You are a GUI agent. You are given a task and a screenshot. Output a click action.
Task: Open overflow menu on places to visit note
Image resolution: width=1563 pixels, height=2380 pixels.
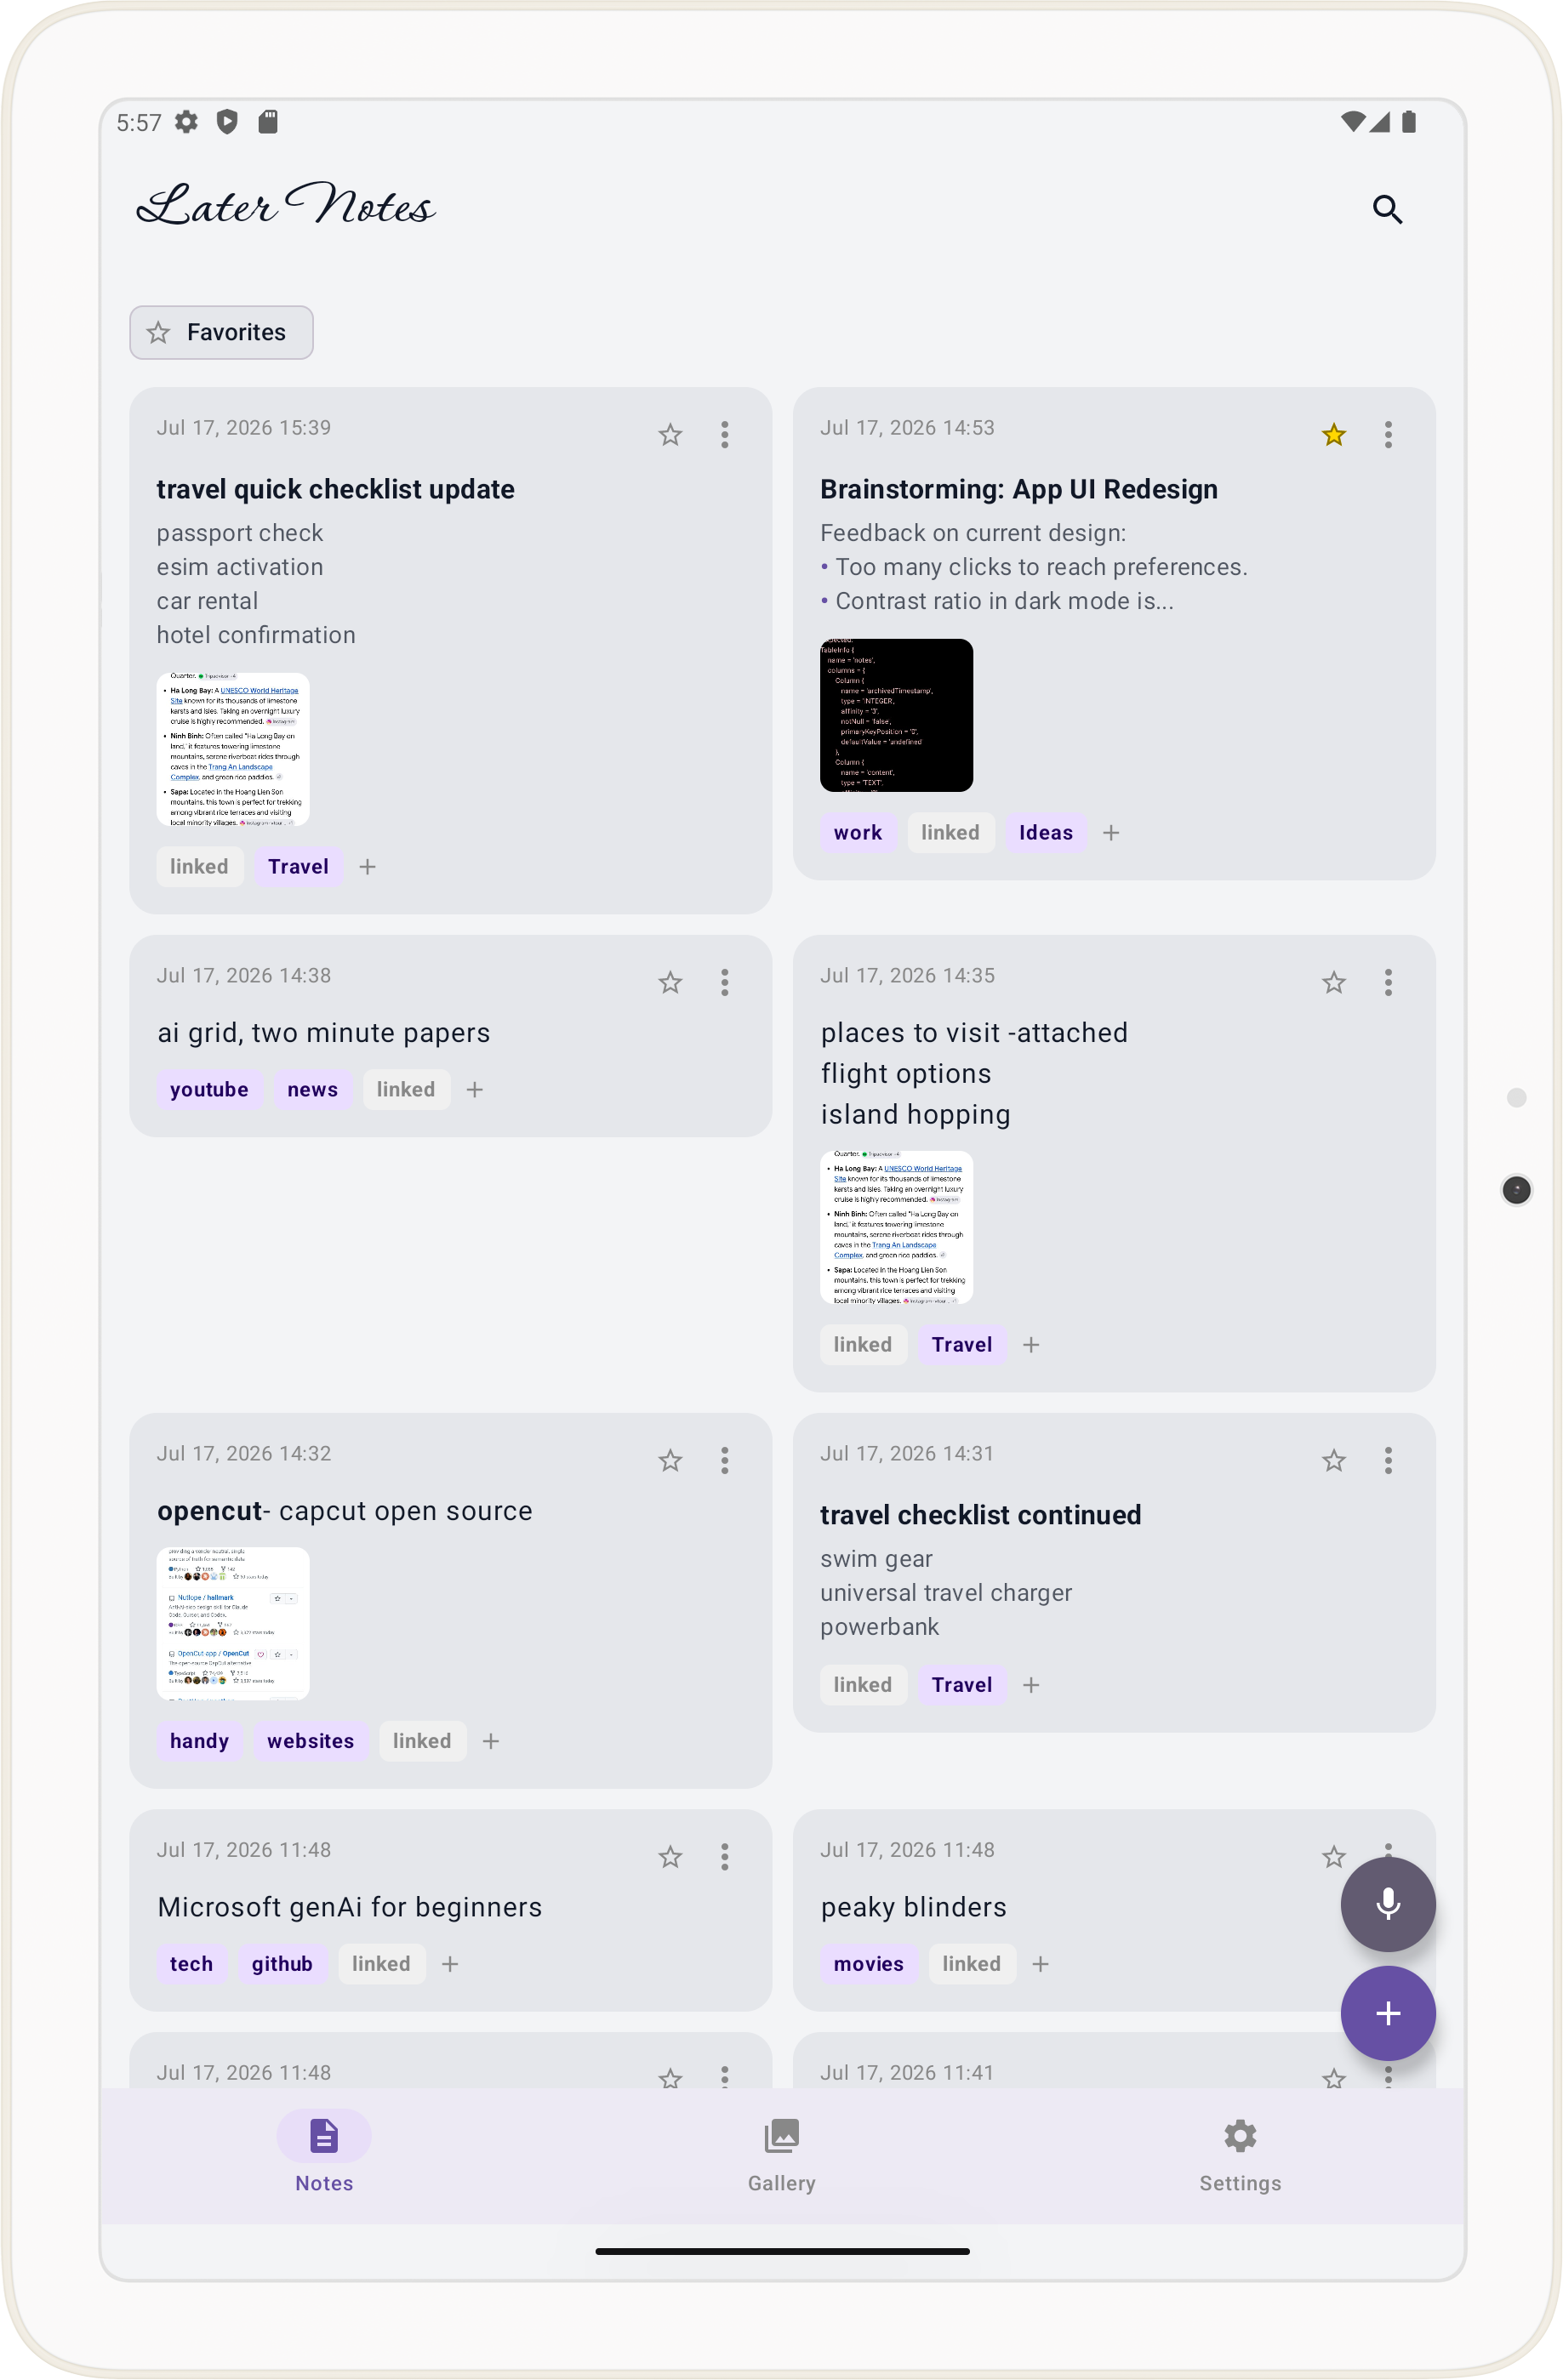(x=1388, y=982)
